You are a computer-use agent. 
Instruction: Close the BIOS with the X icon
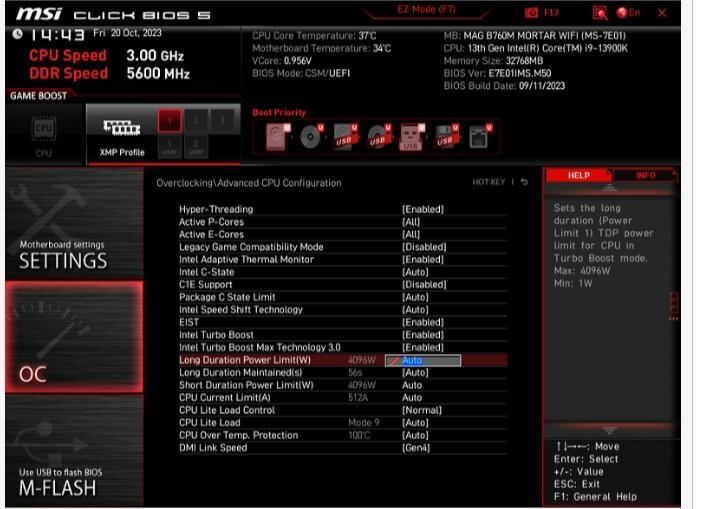click(x=662, y=13)
